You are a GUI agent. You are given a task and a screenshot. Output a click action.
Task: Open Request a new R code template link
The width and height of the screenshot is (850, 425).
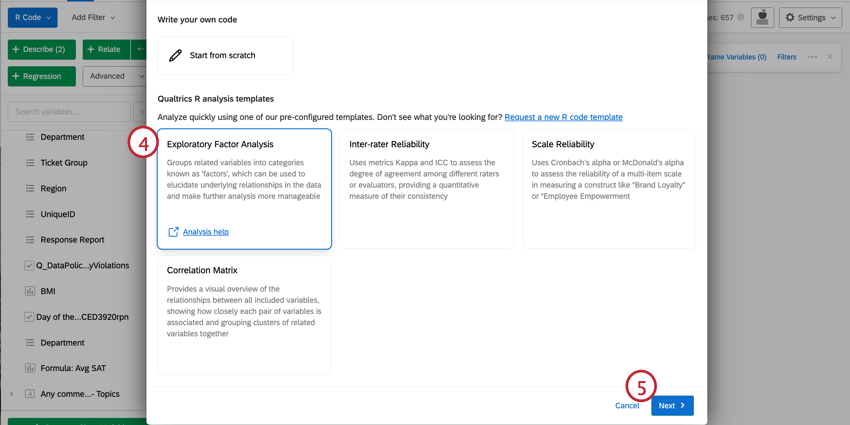click(563, 117)
